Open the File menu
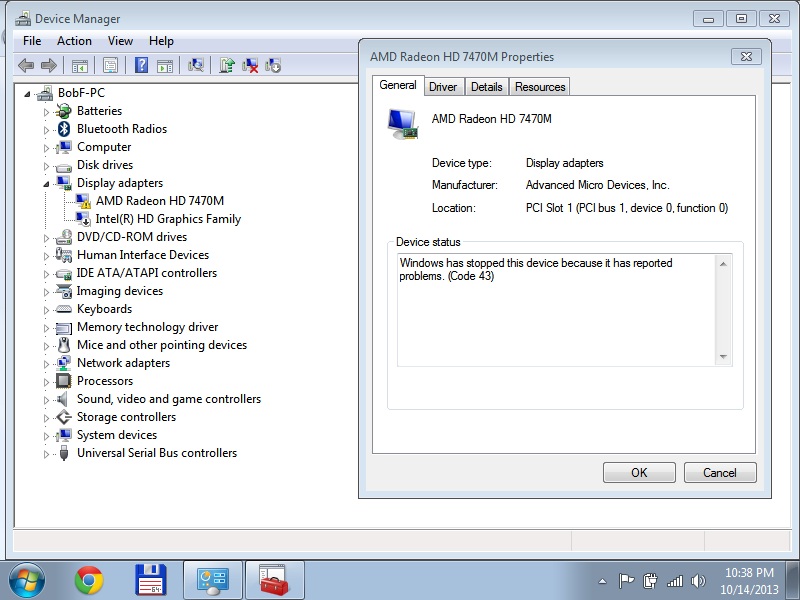The height and width of the screenshot is (600, 800). click(32, 41)
